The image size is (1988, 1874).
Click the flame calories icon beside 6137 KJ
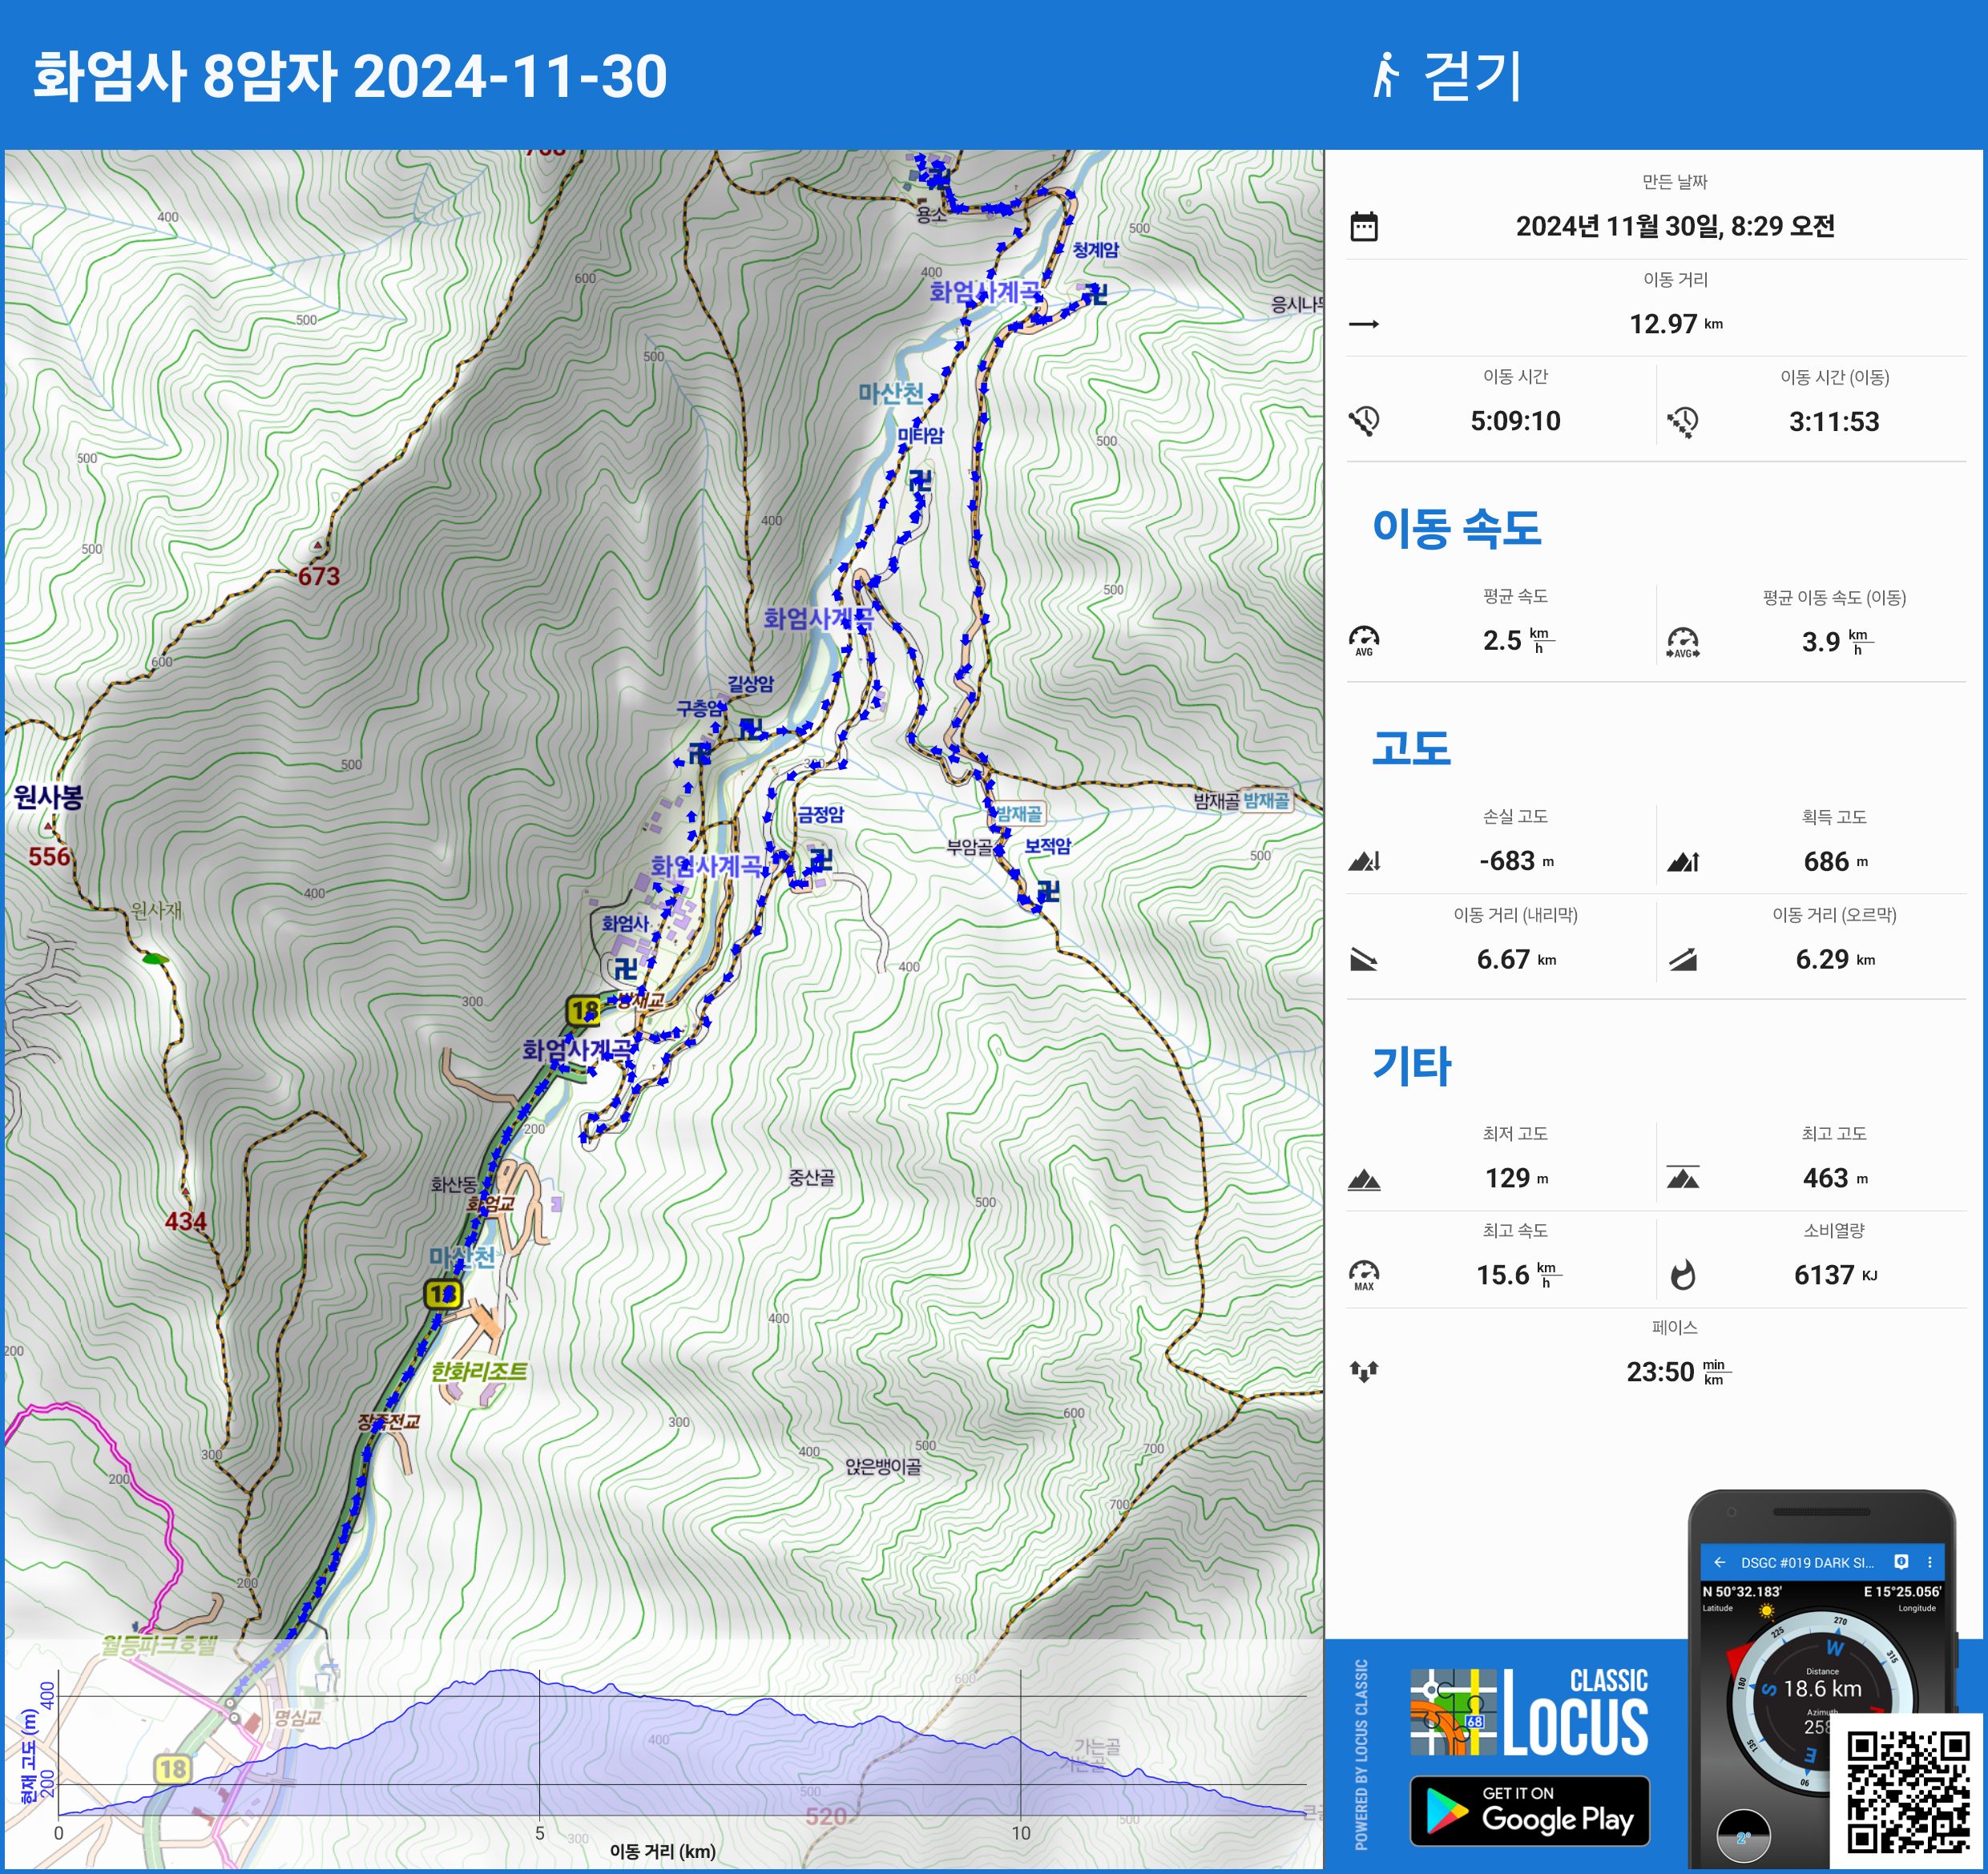click(1683, 1275)
